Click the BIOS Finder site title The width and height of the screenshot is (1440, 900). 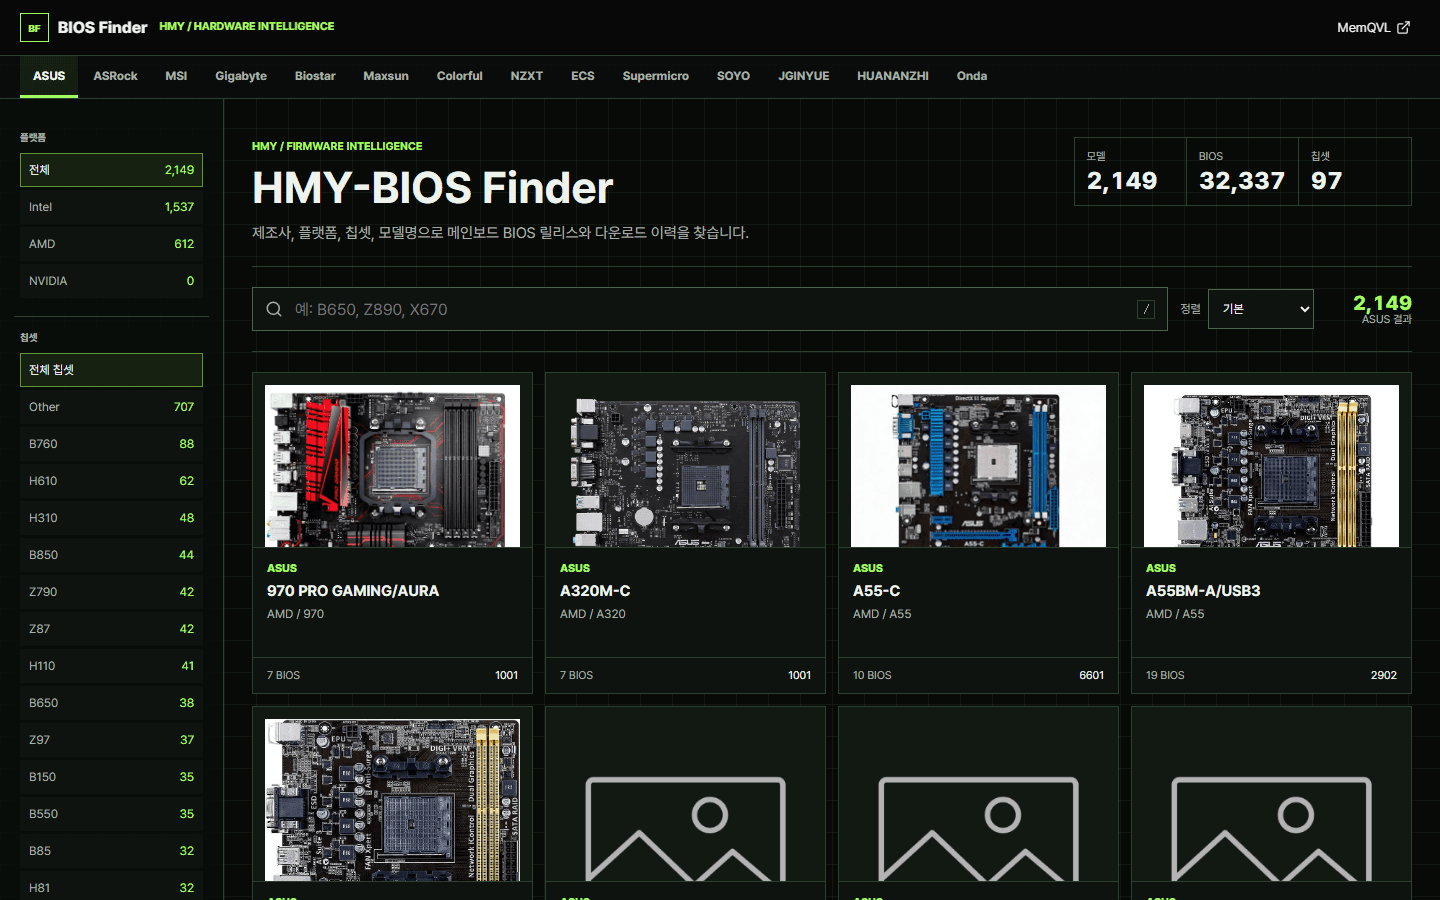click(x=102, y=27)
